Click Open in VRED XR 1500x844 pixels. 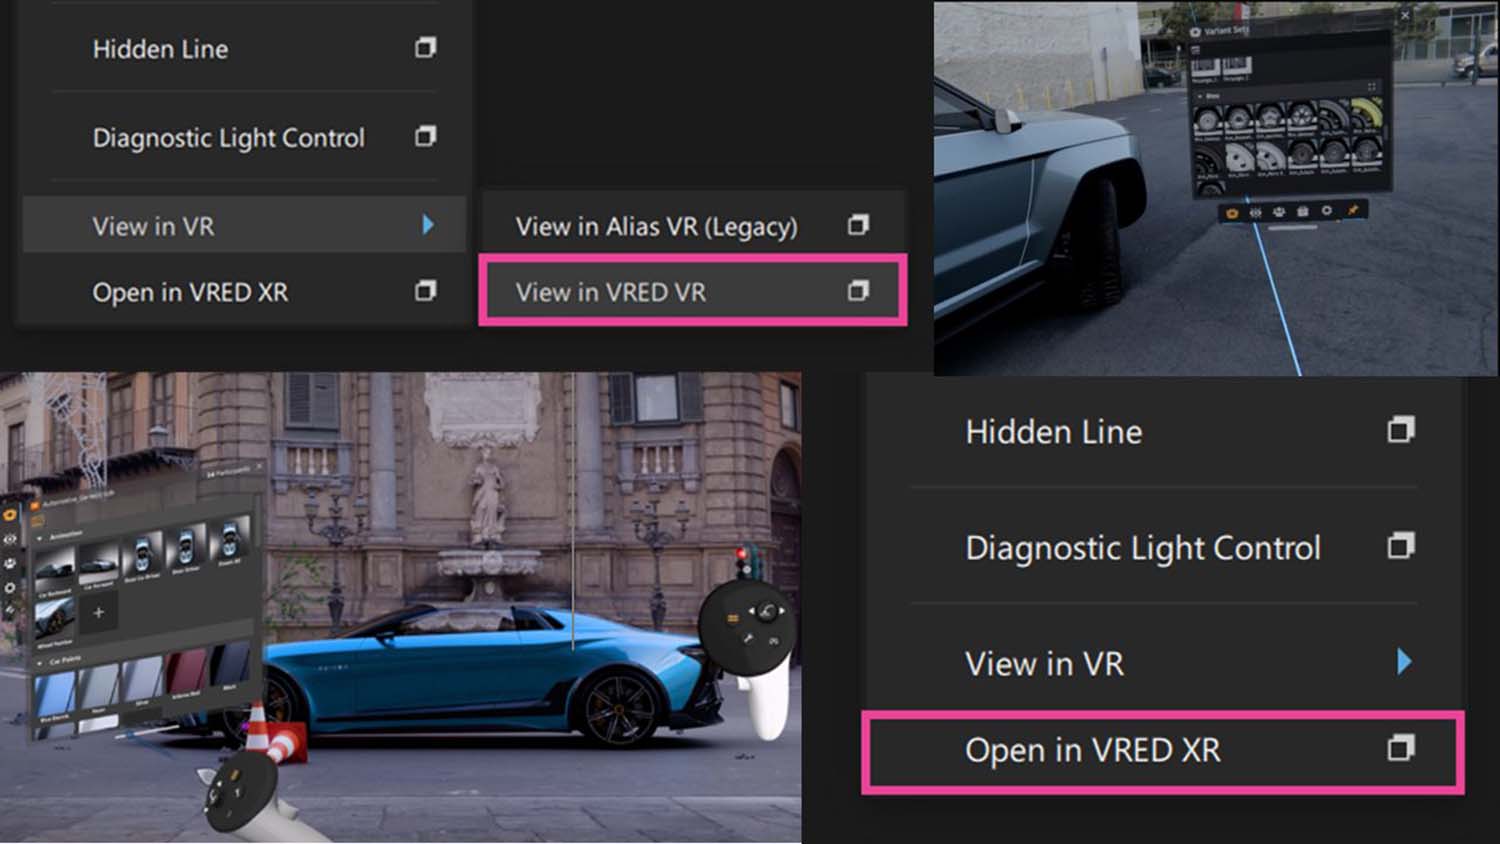click(x=1092, y=751)
